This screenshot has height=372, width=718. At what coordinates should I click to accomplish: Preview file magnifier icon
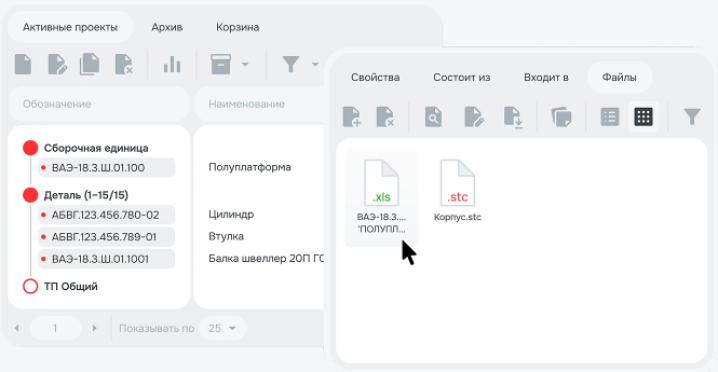(x=433, y=117)
